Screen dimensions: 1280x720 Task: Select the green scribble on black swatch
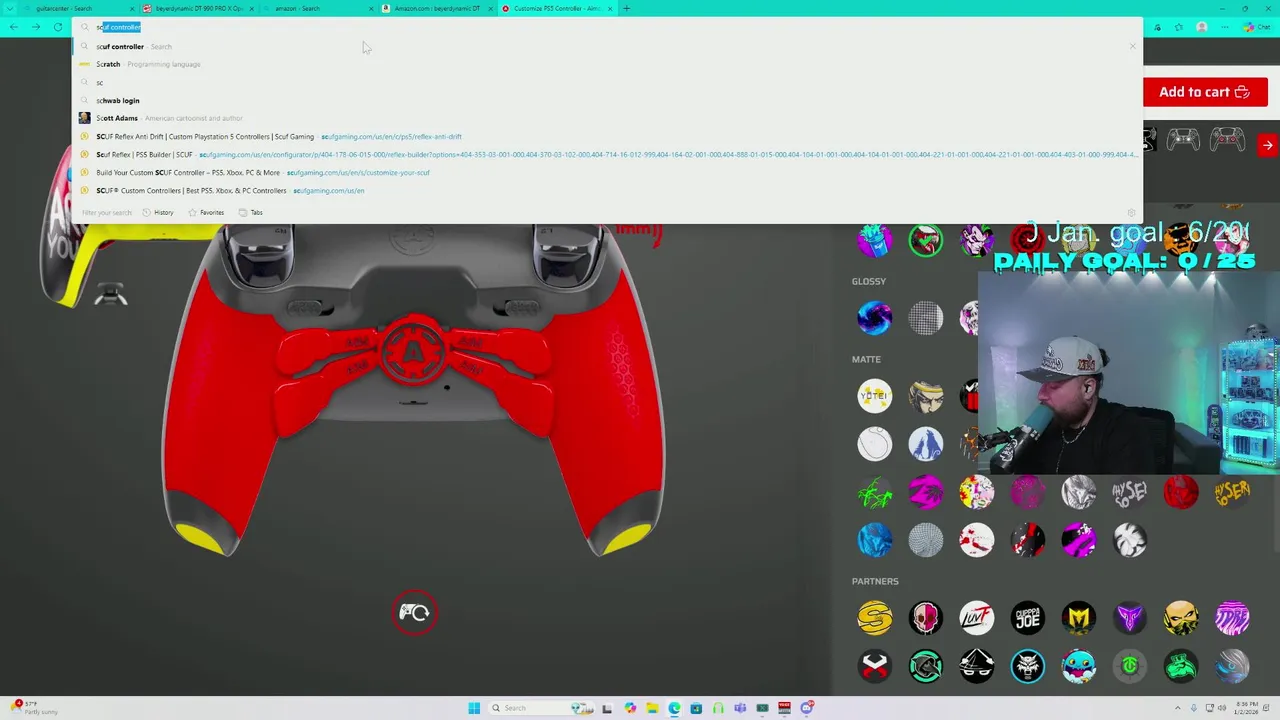pos(874,492)
